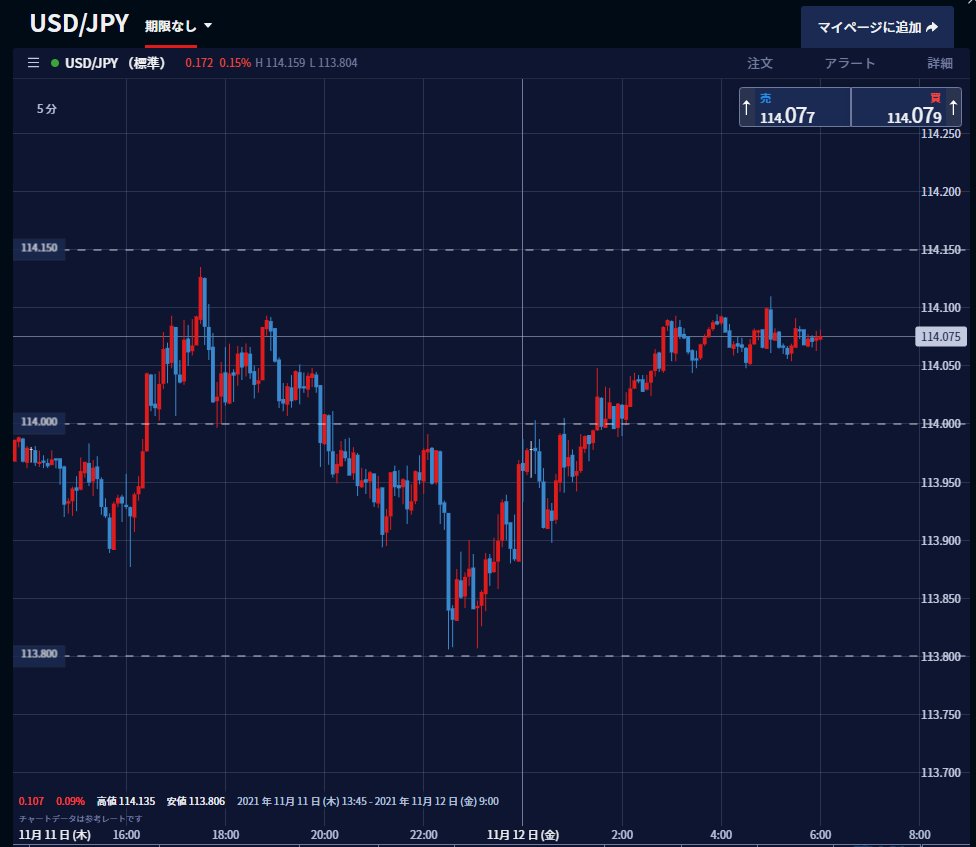Click the chart date range 2021年11月11日 text
Screen dimensions: 976x847
click(x=368, y=801)
